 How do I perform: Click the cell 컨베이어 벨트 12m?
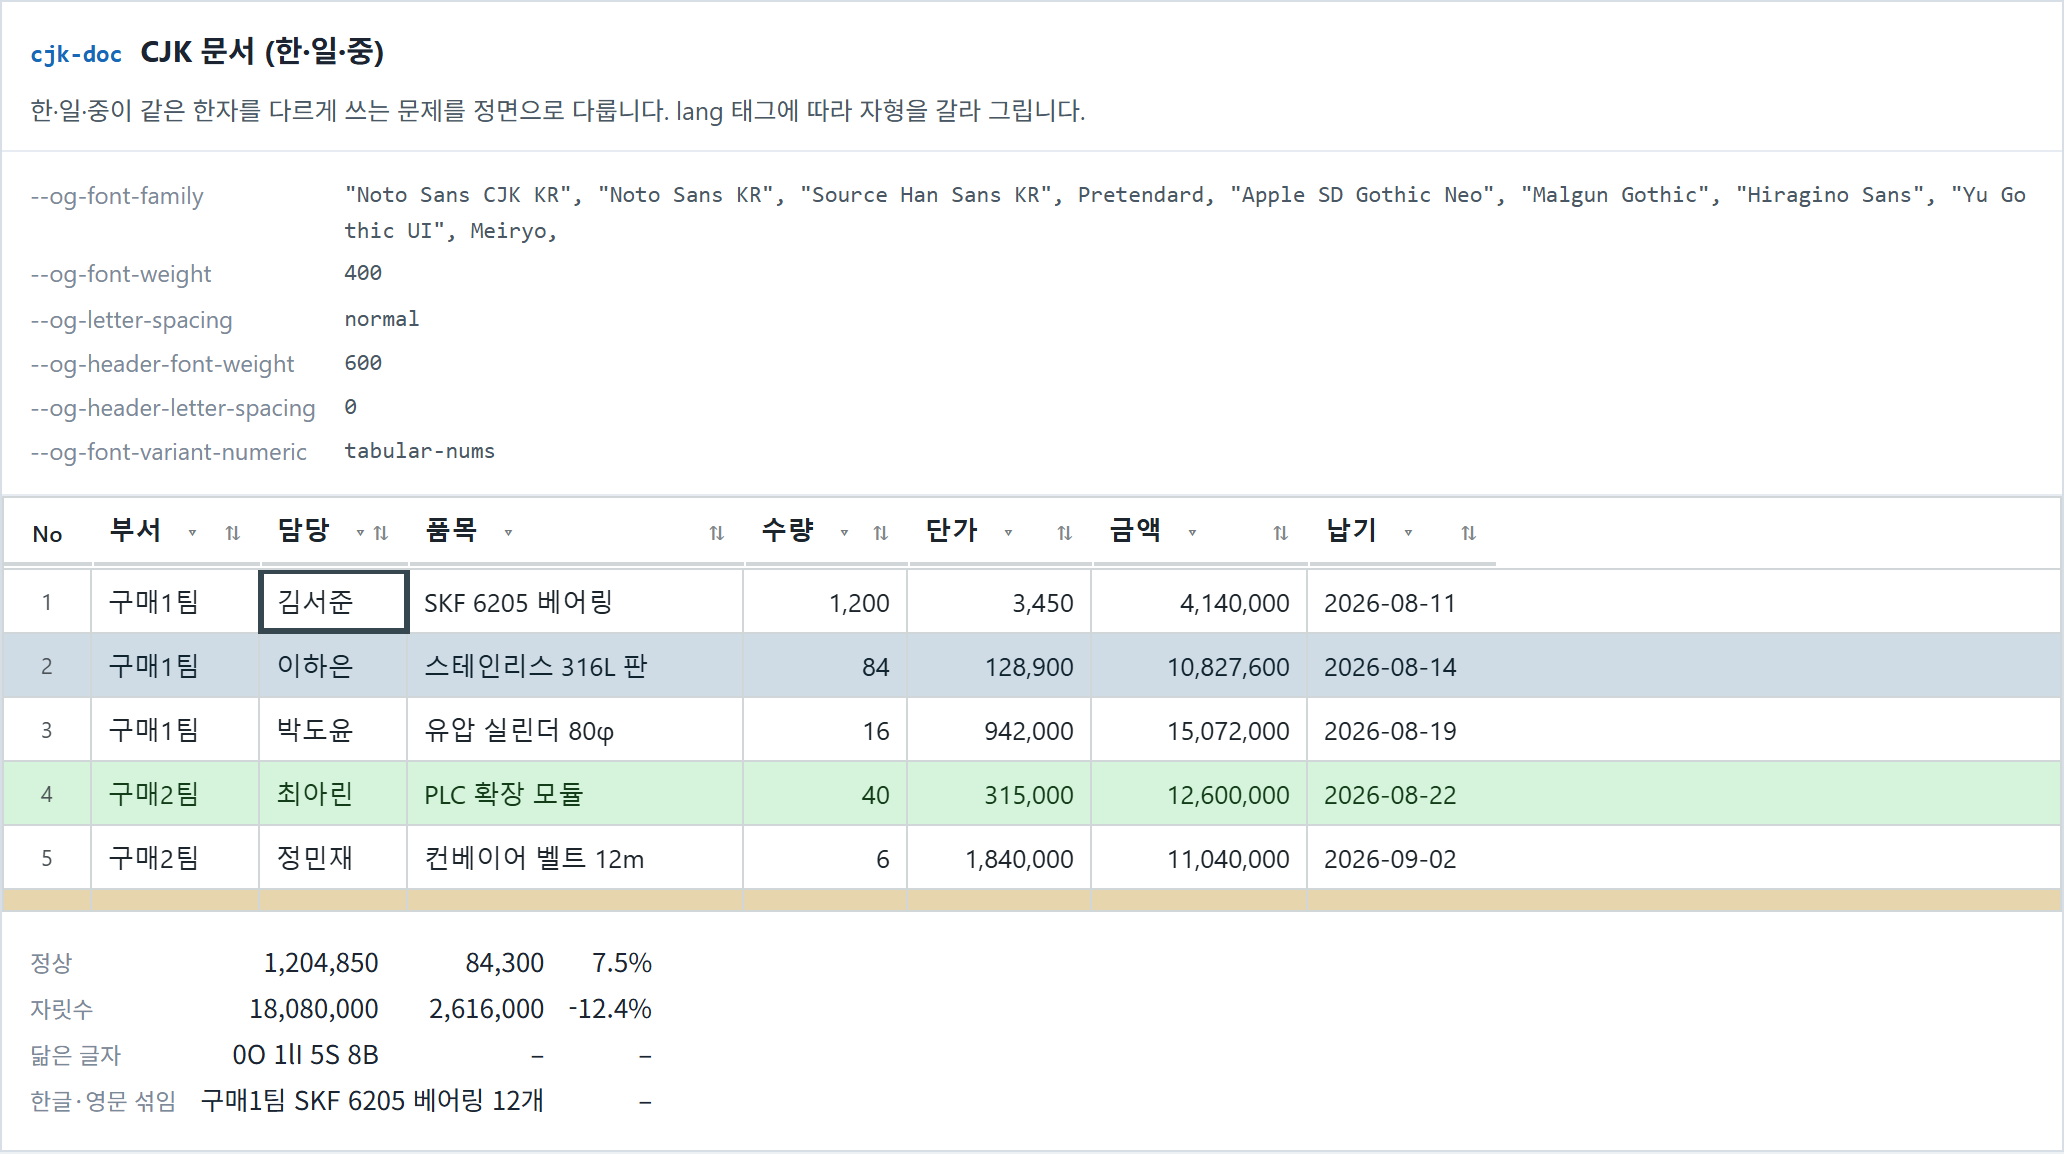(x=575, y=858)
